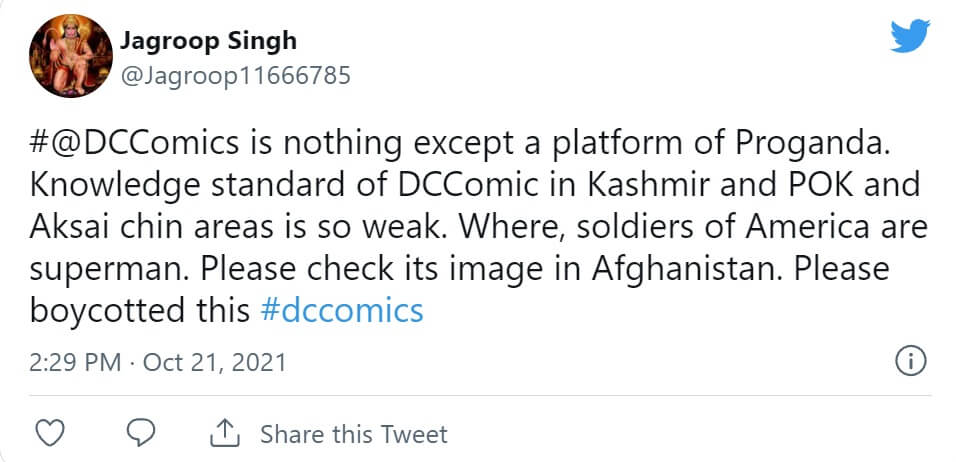Click the 2:29 PM timestamp

[75, 362]
